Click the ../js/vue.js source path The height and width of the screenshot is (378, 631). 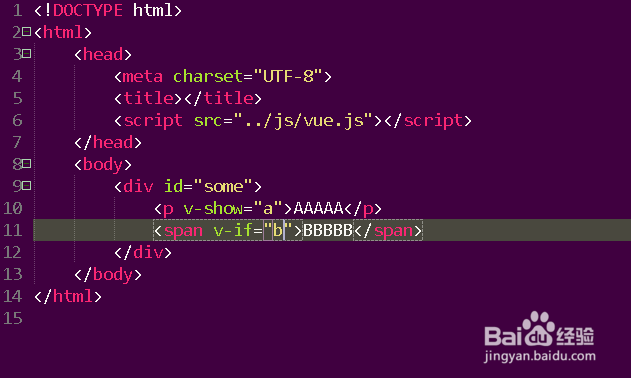[x=304, y=120]
